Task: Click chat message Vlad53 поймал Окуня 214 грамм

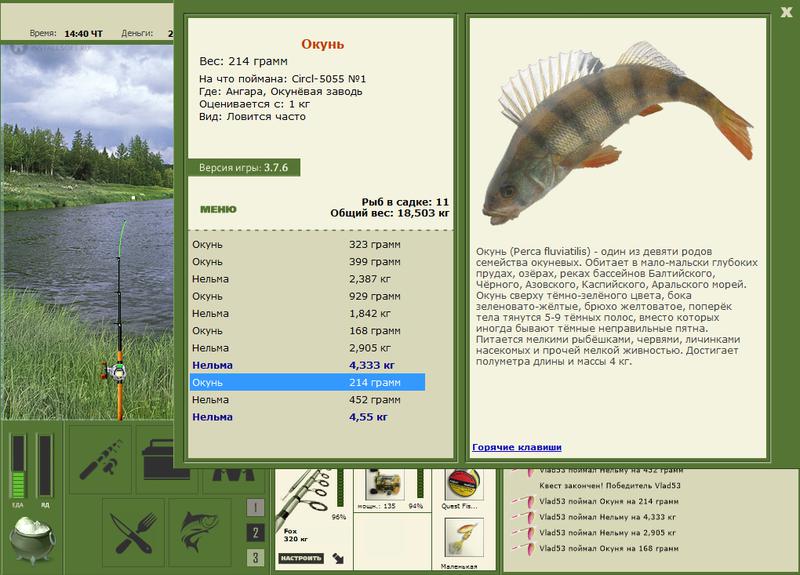Action: tap(609, 502)
